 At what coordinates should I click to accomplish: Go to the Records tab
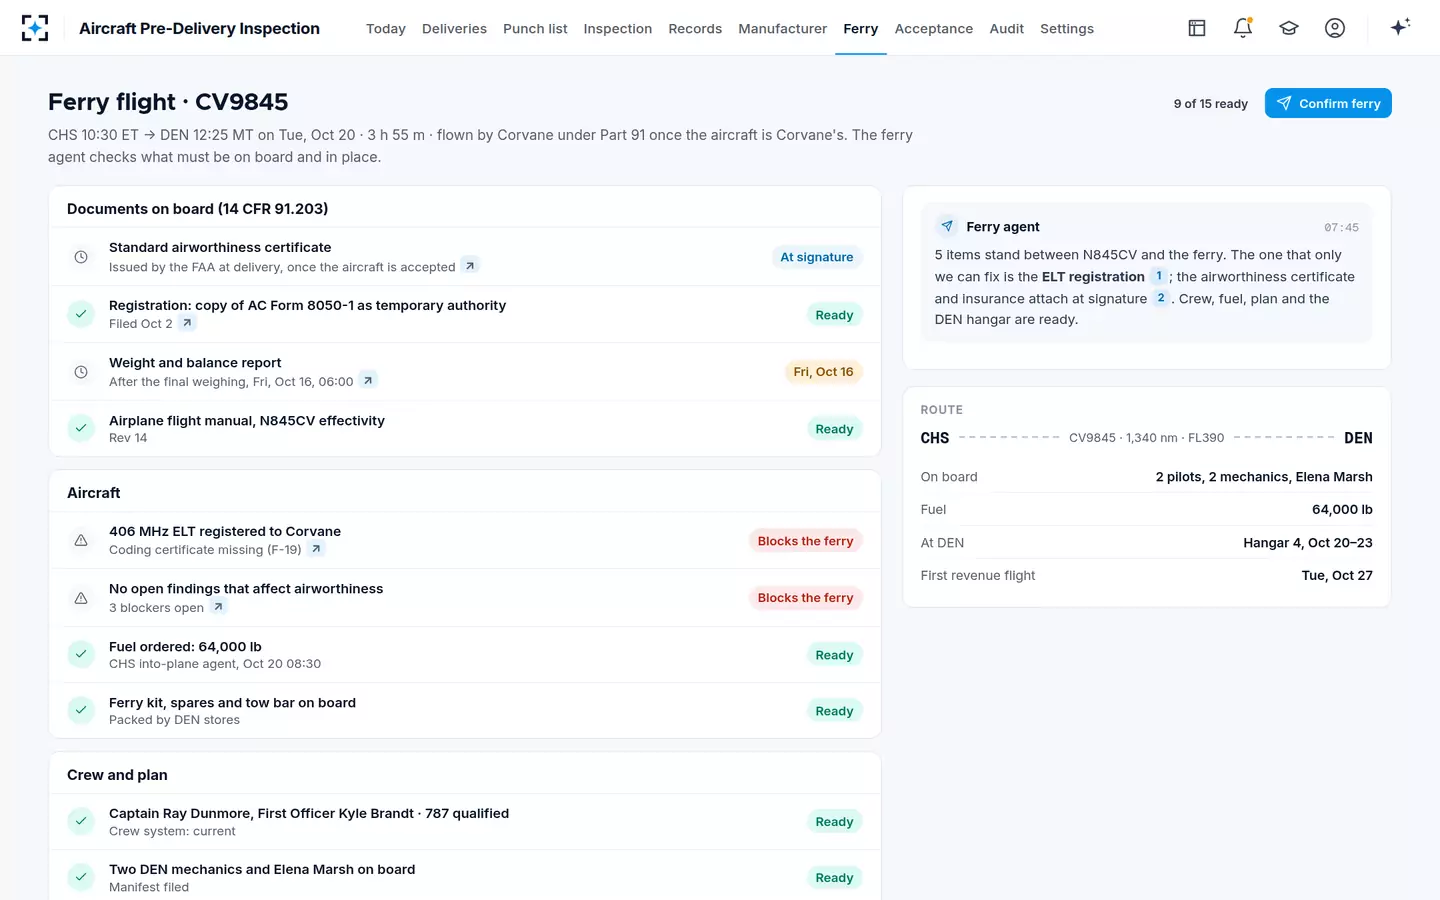(695, 29)
